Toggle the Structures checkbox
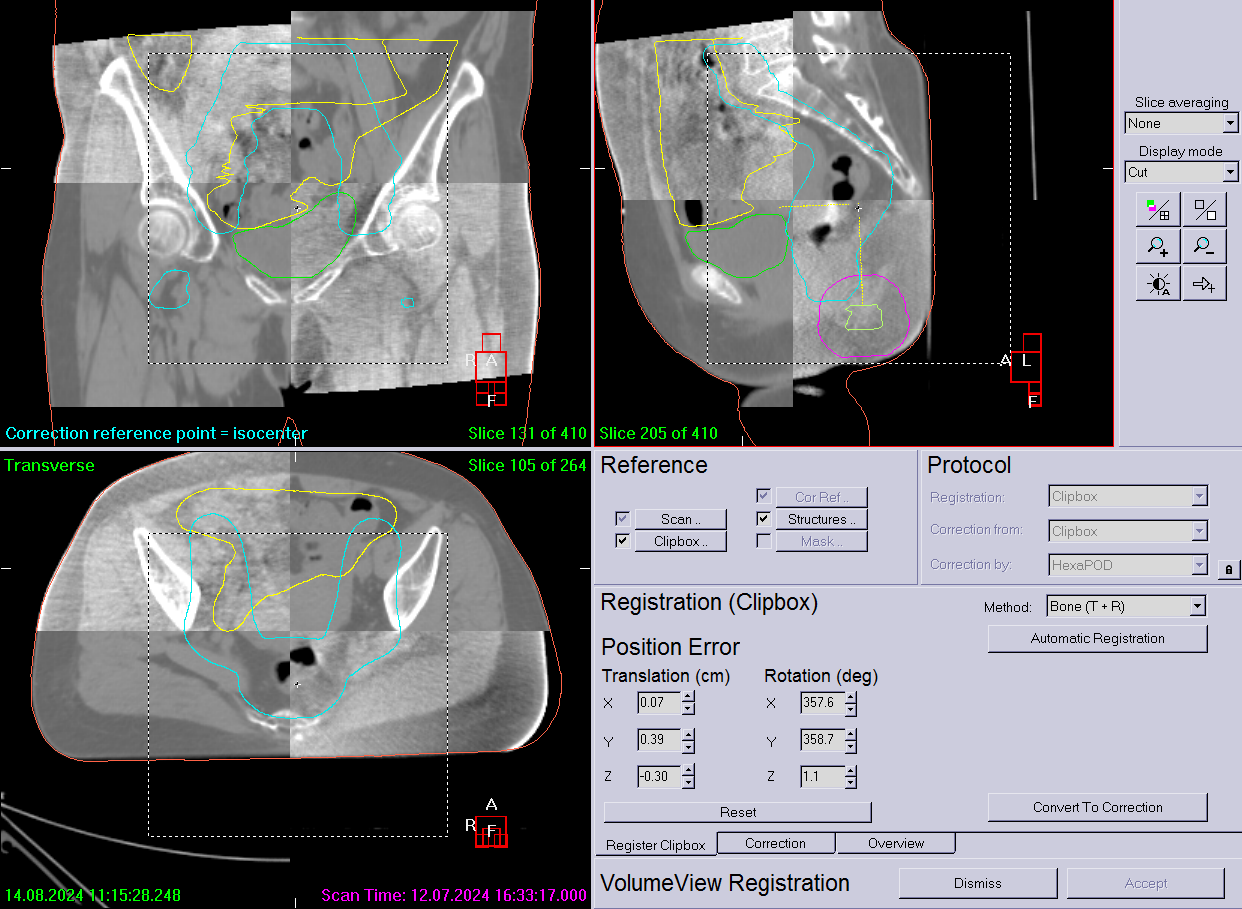 tap(763, 519)
